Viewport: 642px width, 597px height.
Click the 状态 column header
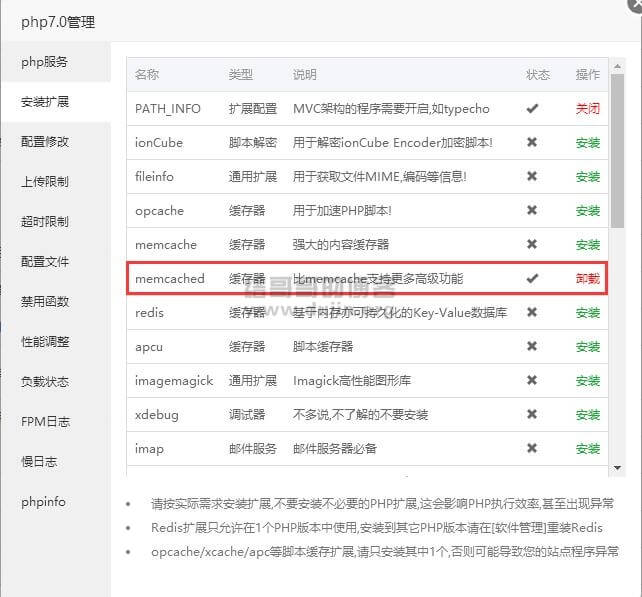538,75
